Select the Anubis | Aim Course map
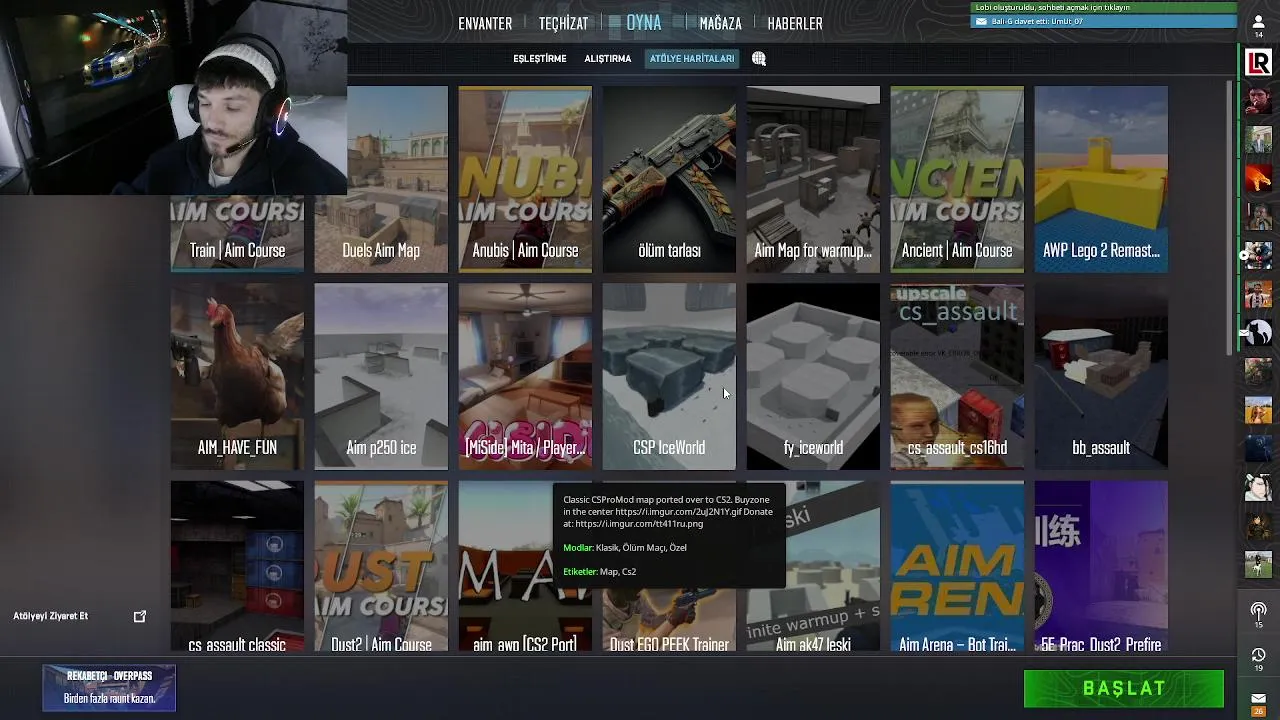 click(x=525, y=179)
